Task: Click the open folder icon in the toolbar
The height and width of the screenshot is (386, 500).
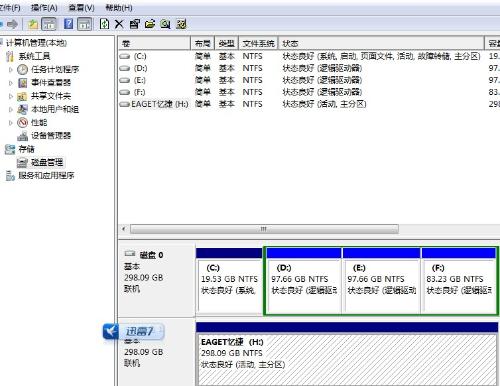Action: (x=150, y=24)
